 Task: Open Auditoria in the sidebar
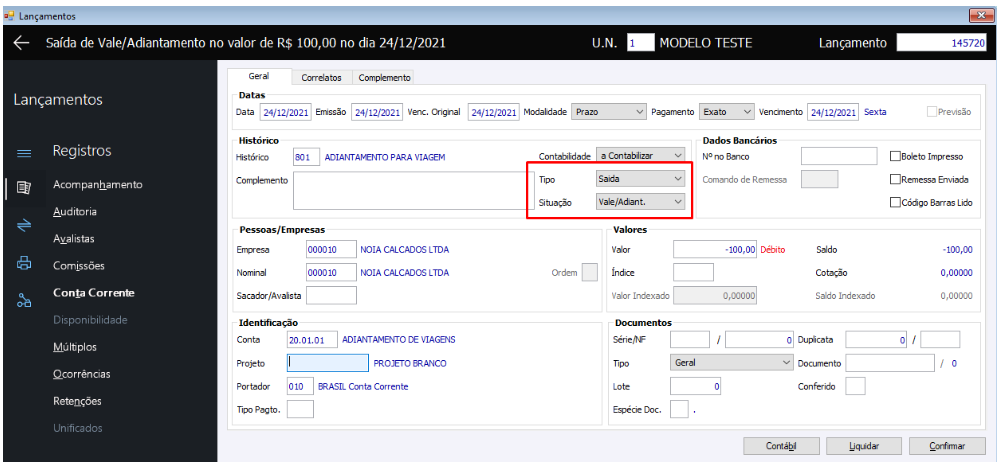tap(75, 211)
